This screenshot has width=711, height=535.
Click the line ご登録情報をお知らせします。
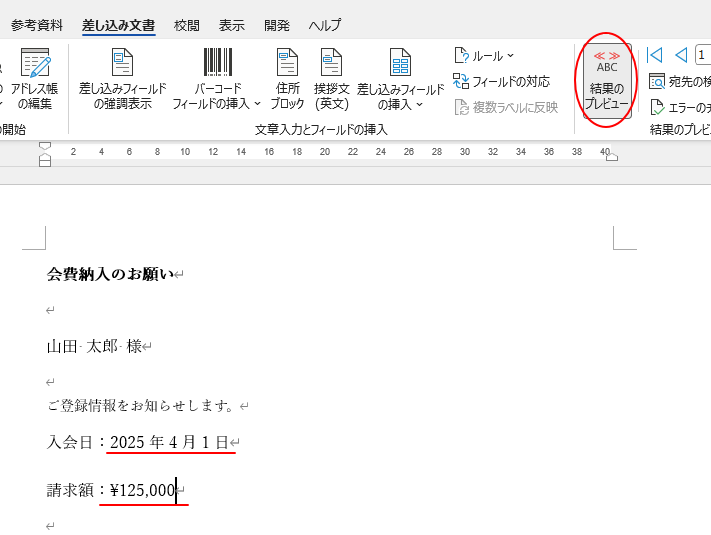[x=141, y=406]
